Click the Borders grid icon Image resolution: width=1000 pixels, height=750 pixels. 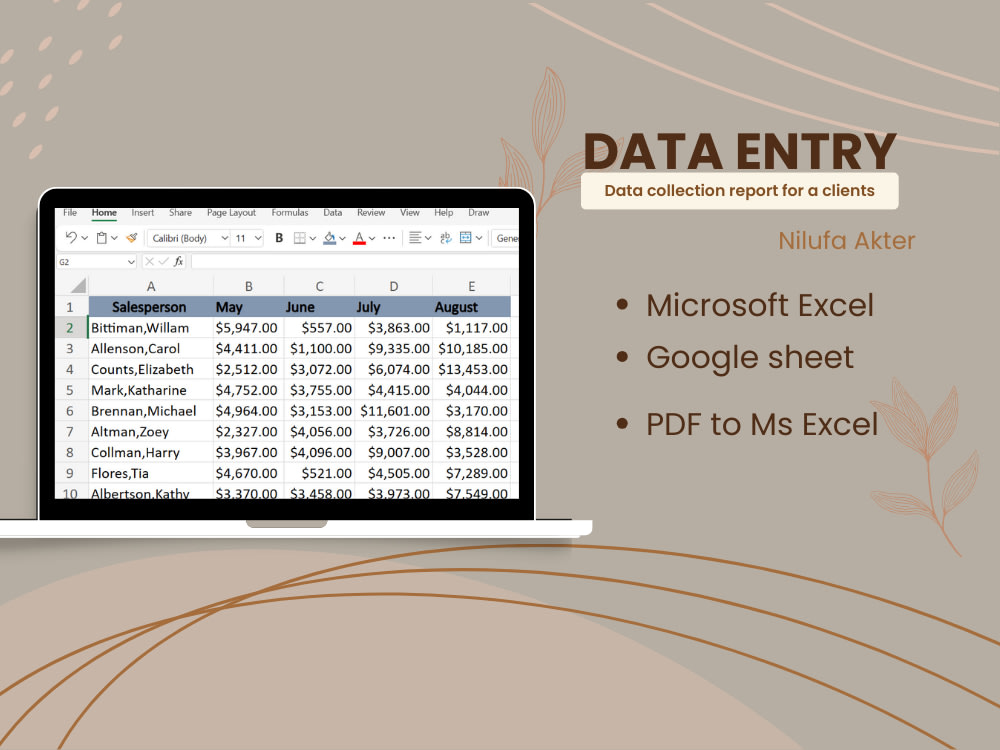click(299, 238)
